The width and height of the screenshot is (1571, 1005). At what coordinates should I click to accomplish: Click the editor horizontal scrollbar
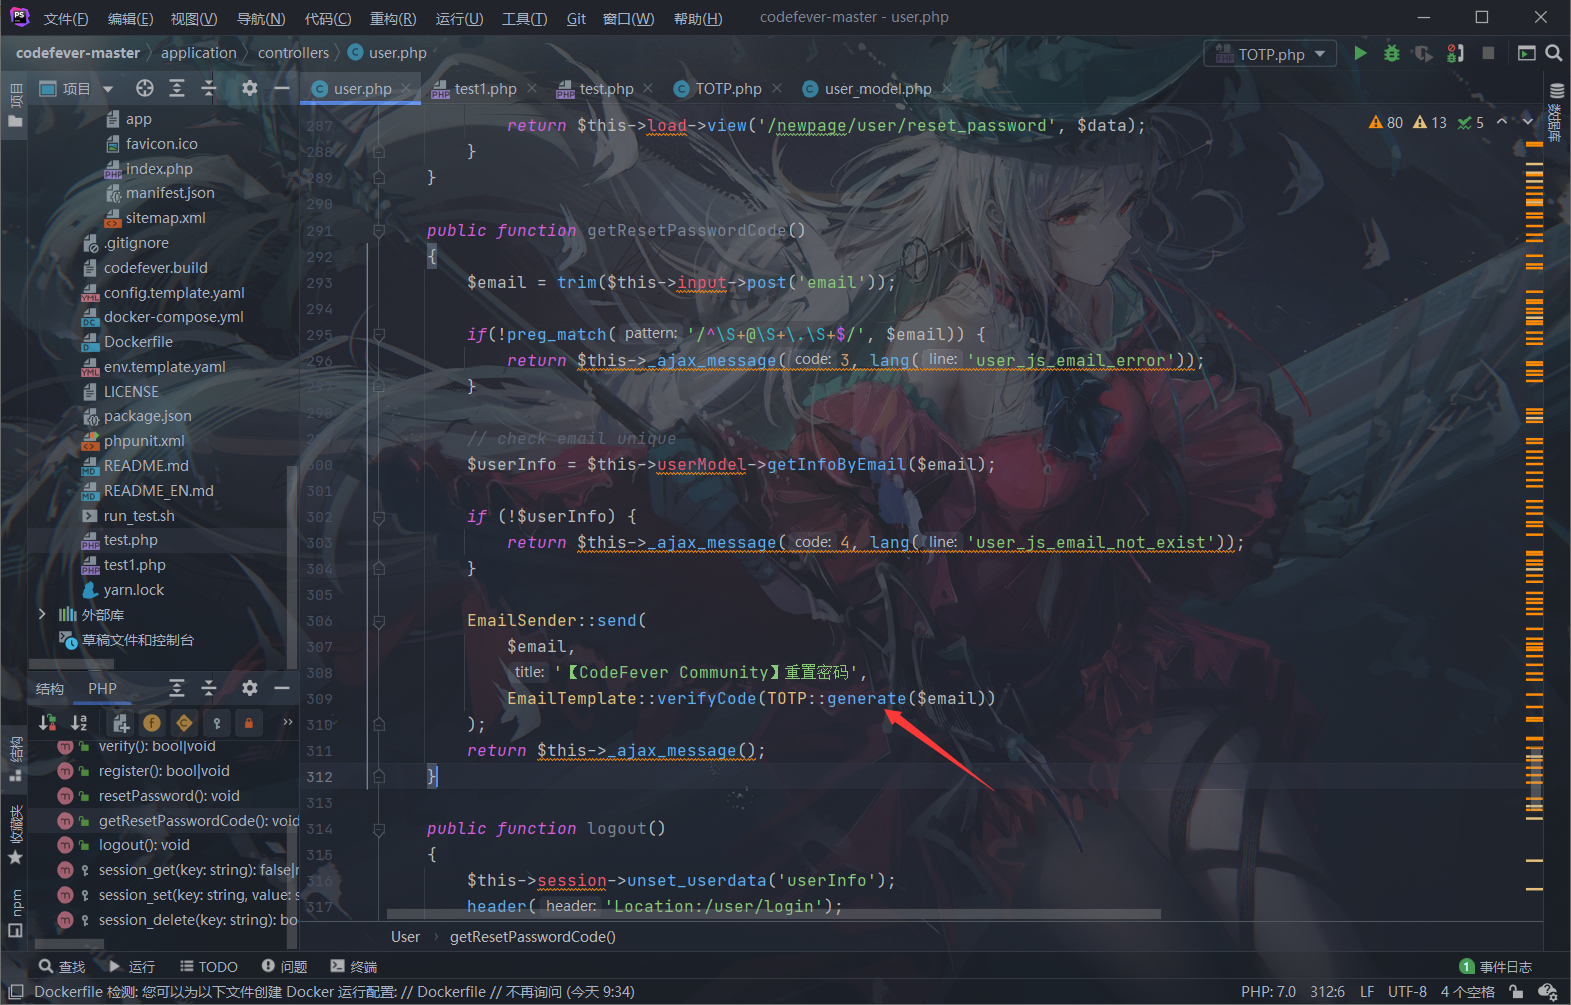point(774,913)
